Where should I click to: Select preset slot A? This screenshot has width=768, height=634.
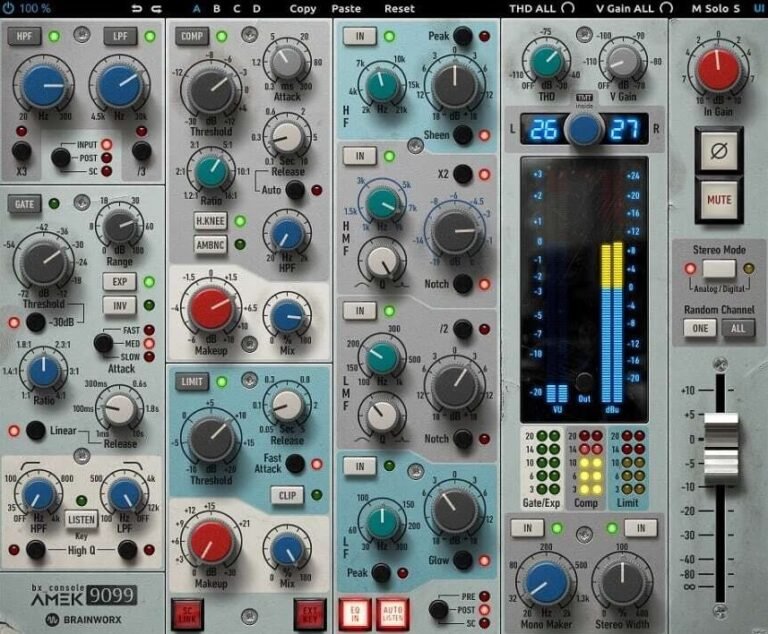[x=196, y=8]
